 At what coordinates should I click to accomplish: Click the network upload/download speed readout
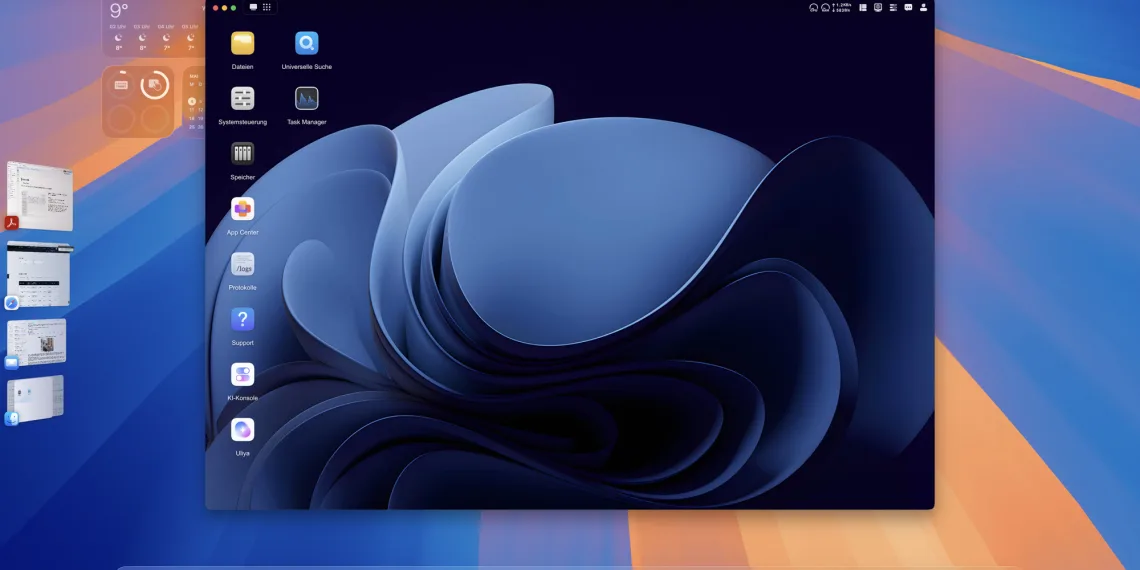[843, 7]
